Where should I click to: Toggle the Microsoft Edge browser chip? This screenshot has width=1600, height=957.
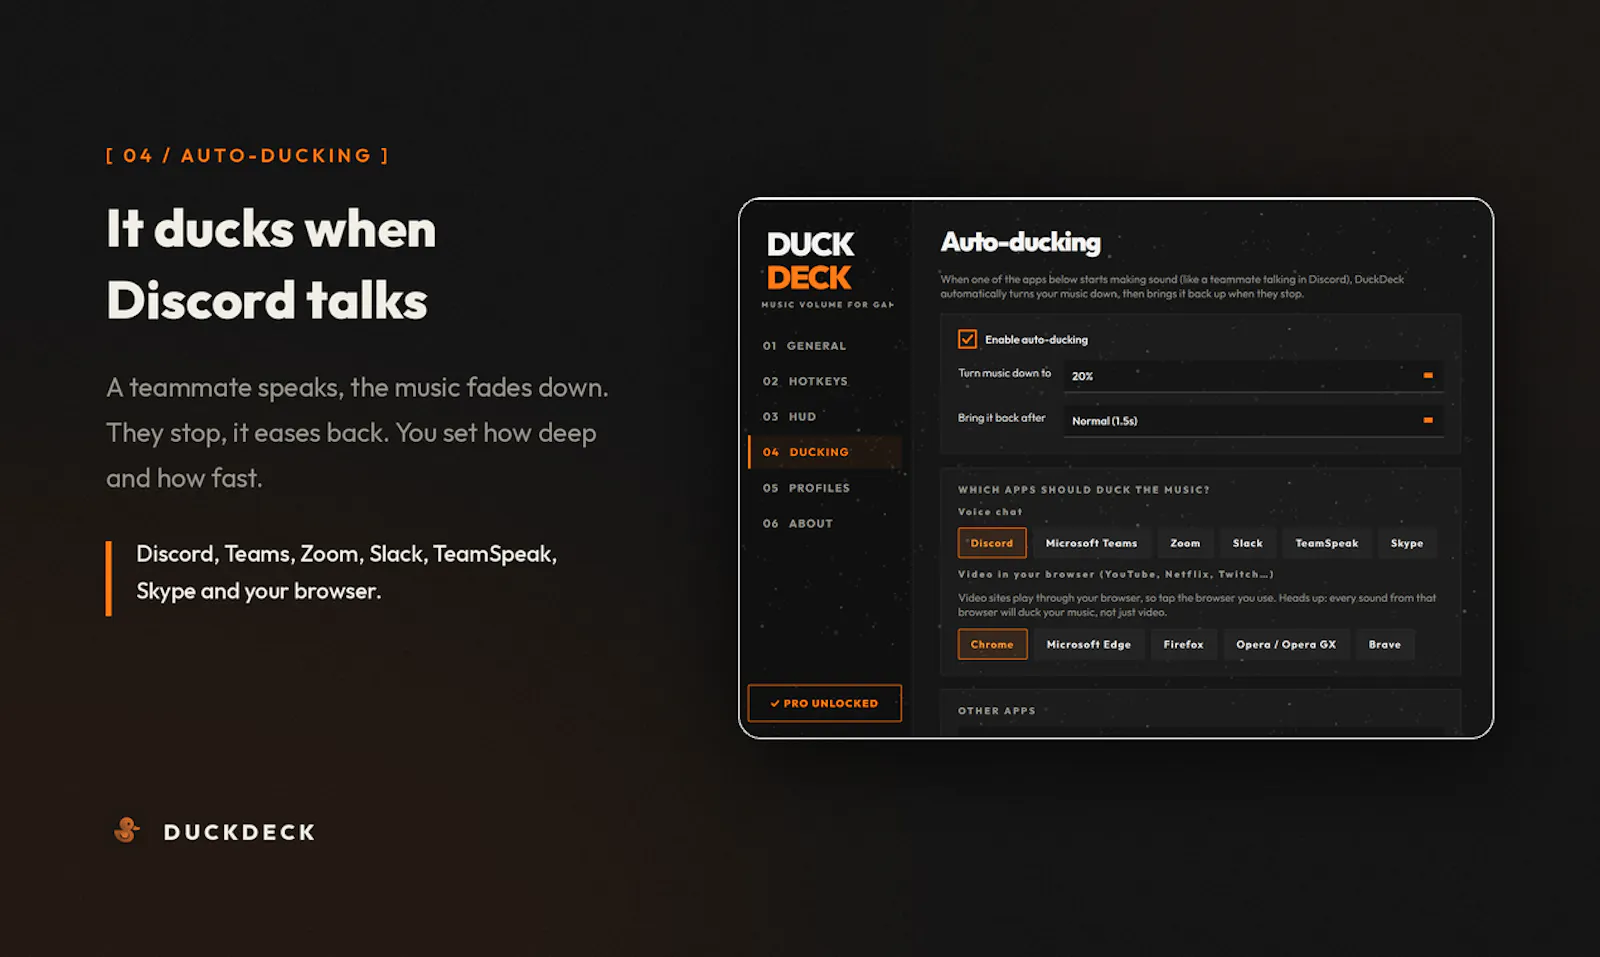click(1088, 644)
